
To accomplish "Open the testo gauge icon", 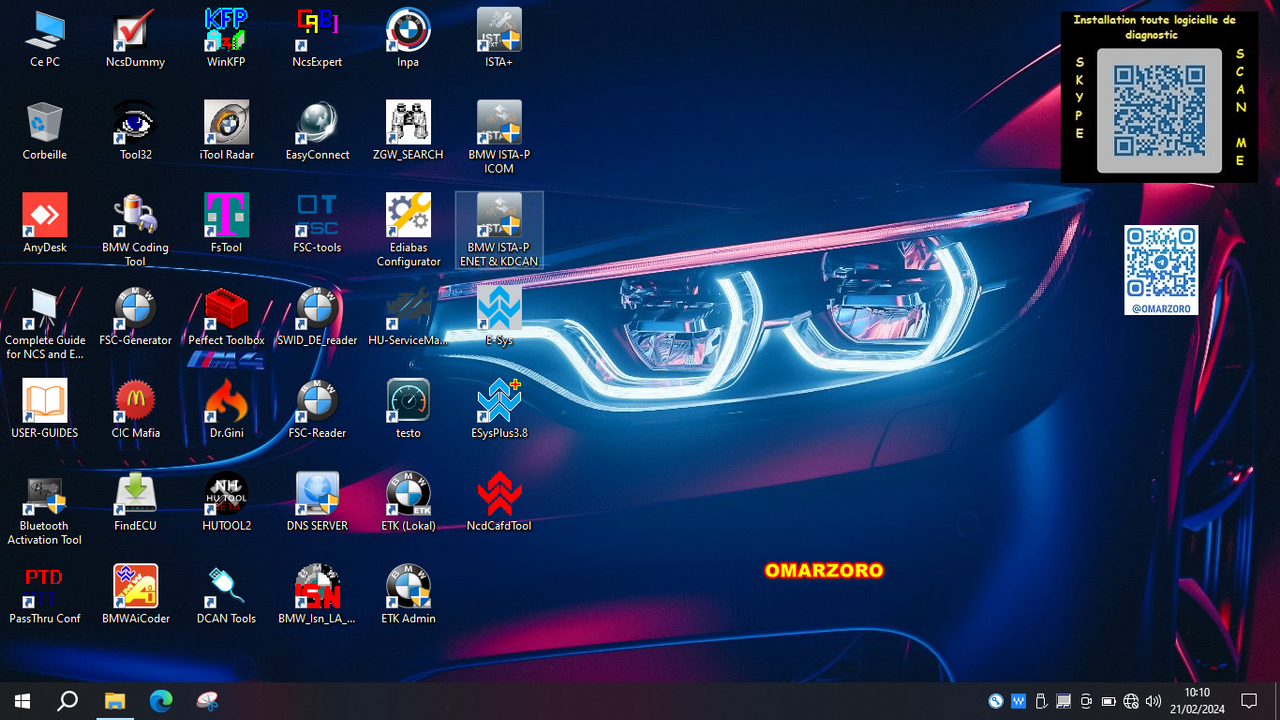I will 408,410.
